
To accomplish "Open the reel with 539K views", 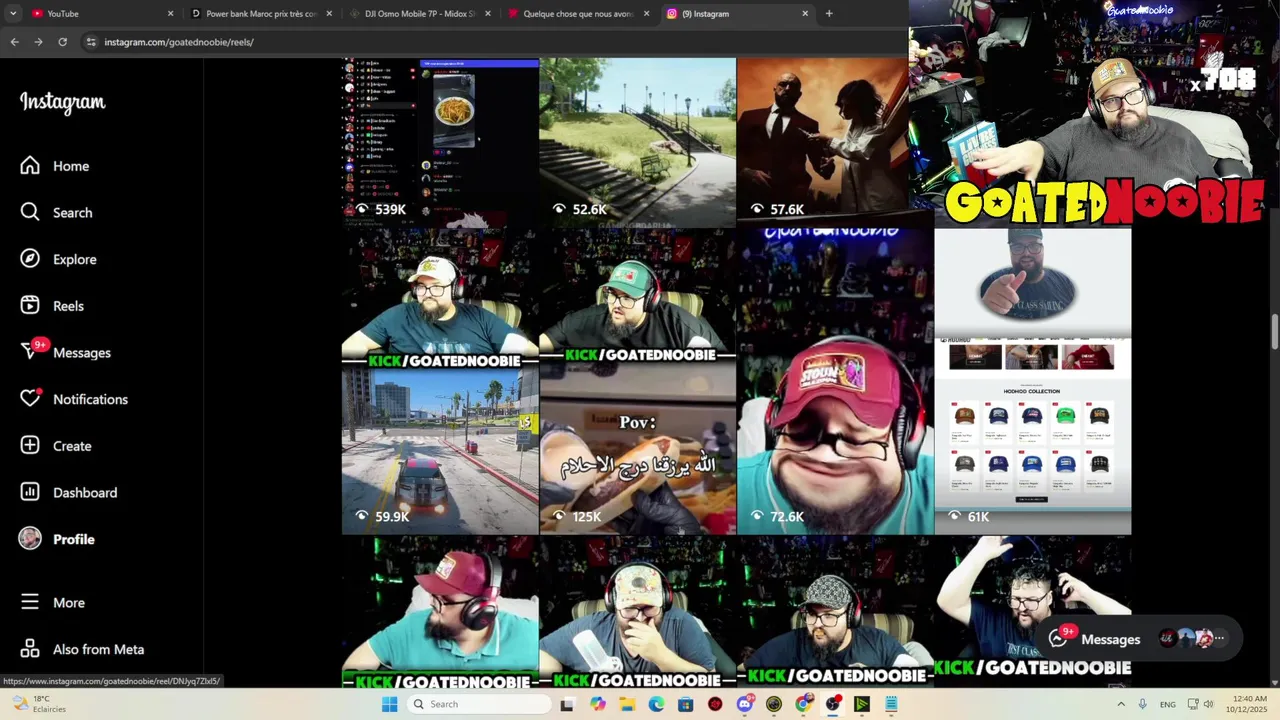I will pyautogui.click(x=440, y=142).
